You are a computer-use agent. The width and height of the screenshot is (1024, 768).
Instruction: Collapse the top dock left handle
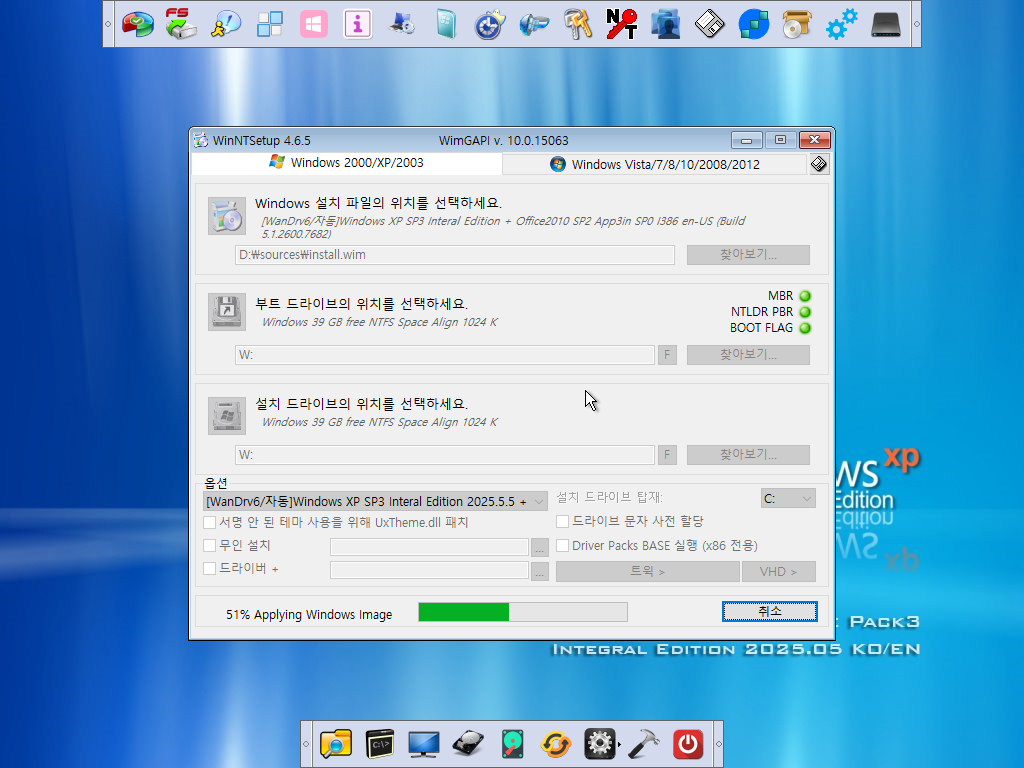[108, 24]
